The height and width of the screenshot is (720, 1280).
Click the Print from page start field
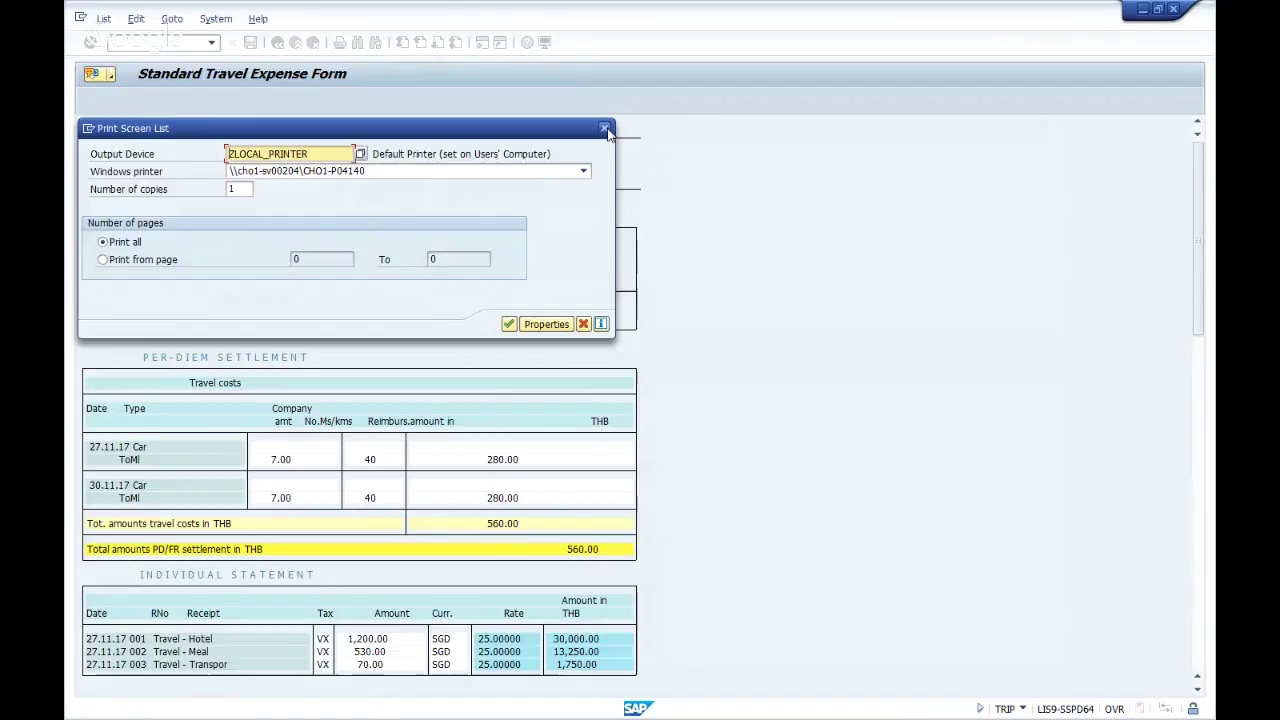coord(322,259)
